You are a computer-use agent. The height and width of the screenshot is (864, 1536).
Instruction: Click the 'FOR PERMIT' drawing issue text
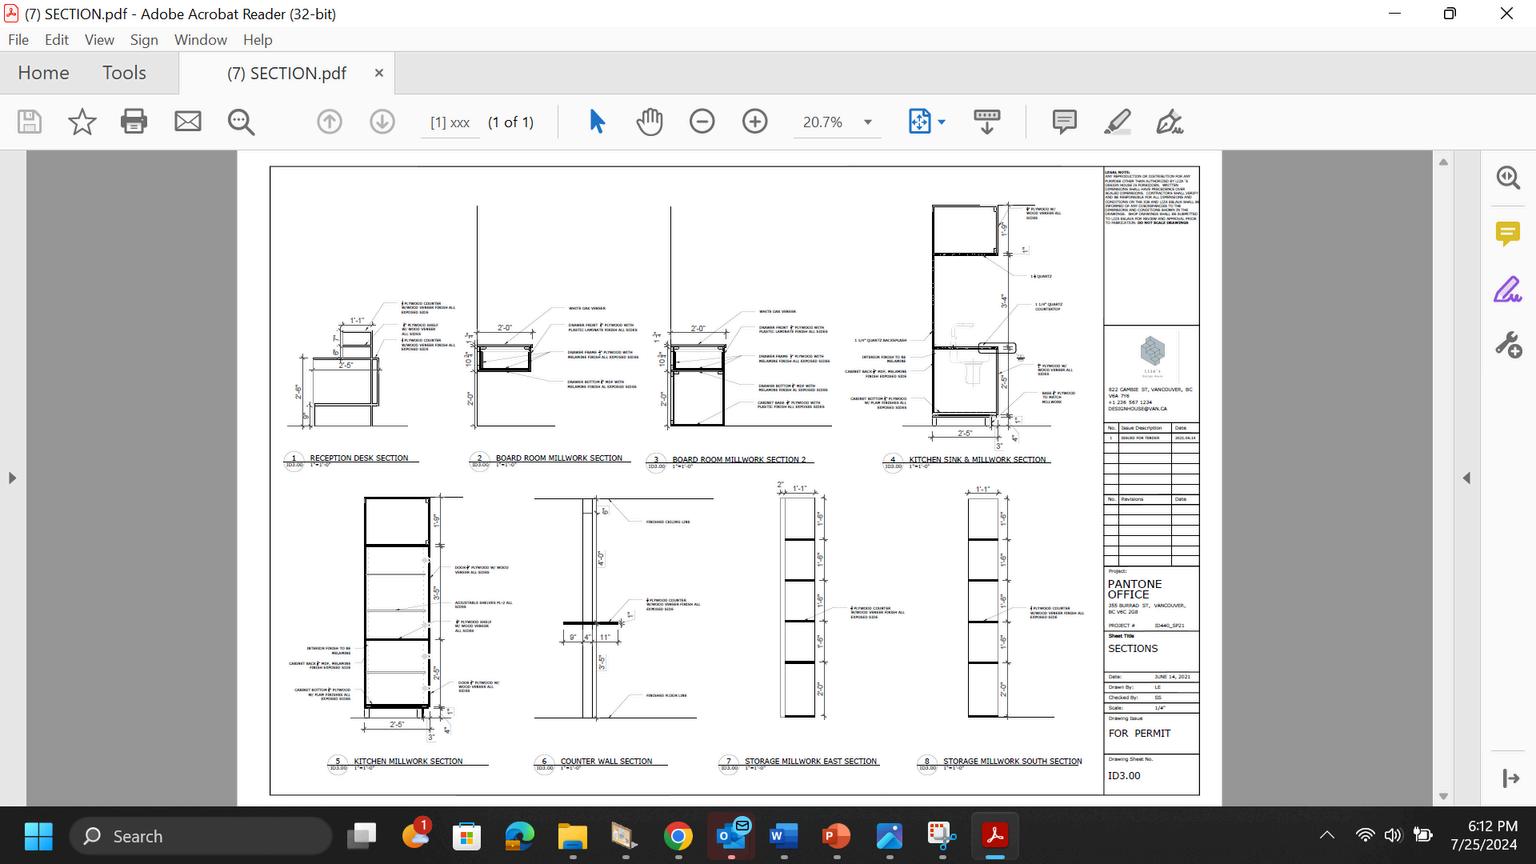coord(1139,734)
